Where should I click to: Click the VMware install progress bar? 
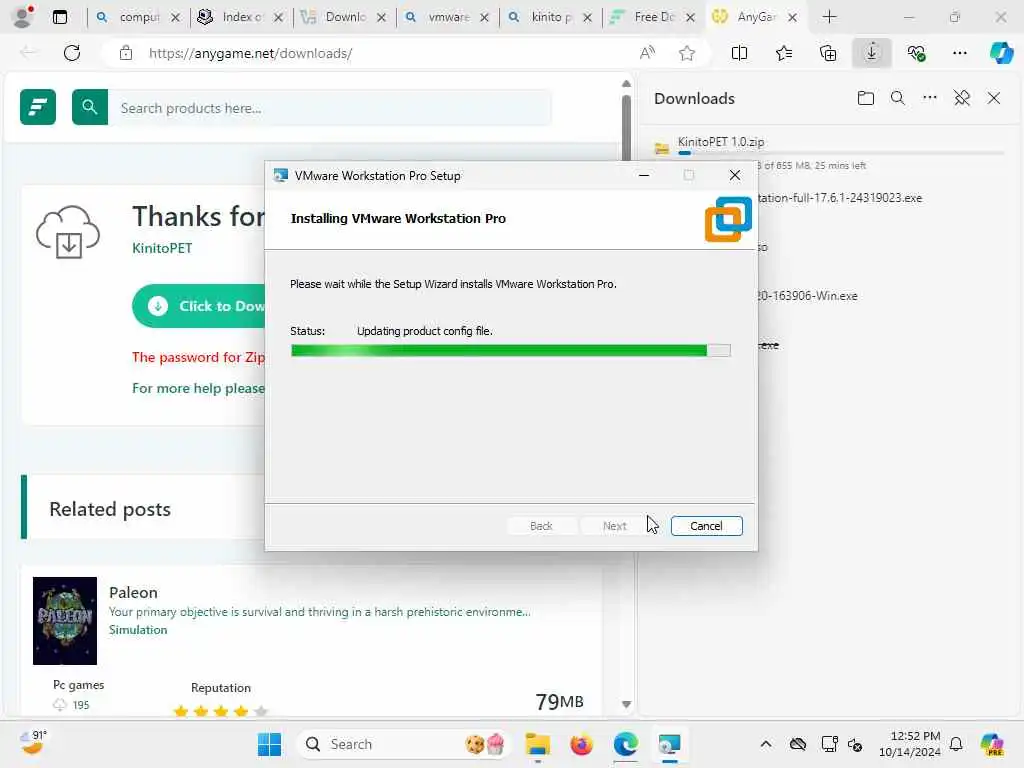coord(511,351)
